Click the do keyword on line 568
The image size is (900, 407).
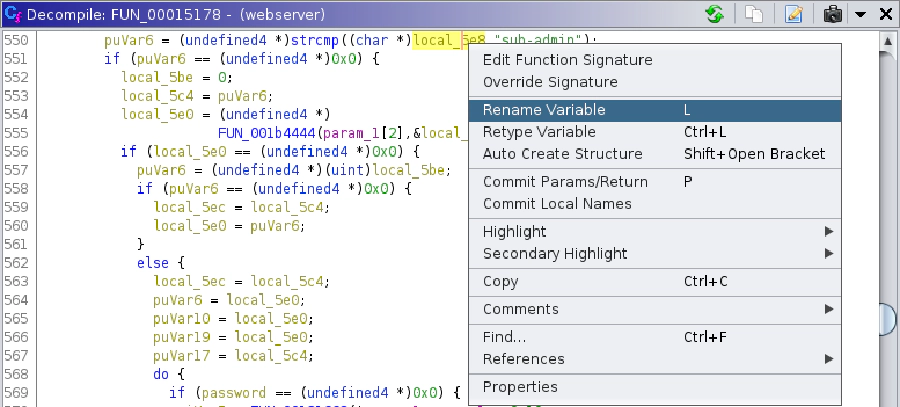tap(161, 374)
